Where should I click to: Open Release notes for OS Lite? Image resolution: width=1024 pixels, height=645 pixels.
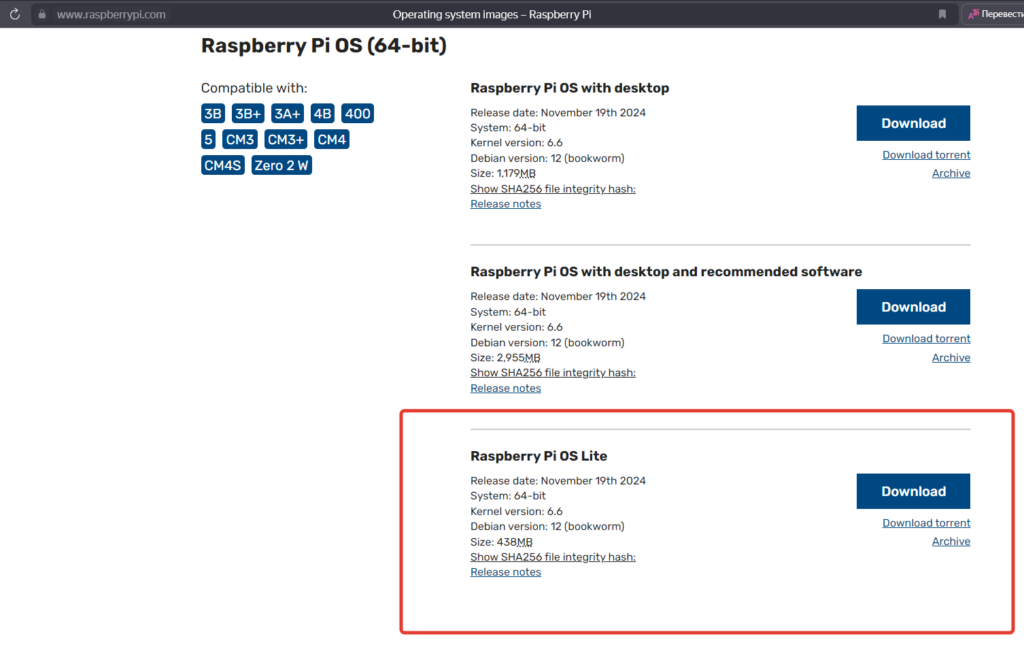[x=505, y=572]
